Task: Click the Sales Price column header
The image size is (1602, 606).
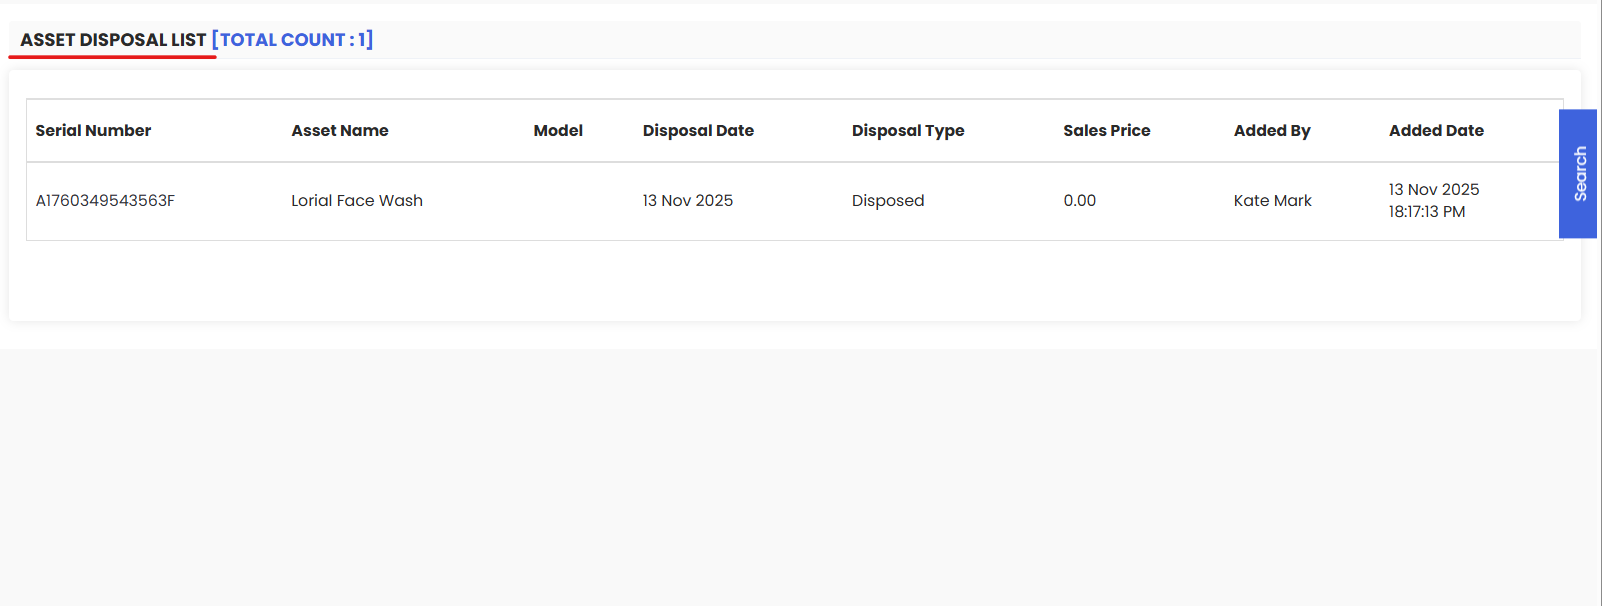Action: (x=1107, y=131)
